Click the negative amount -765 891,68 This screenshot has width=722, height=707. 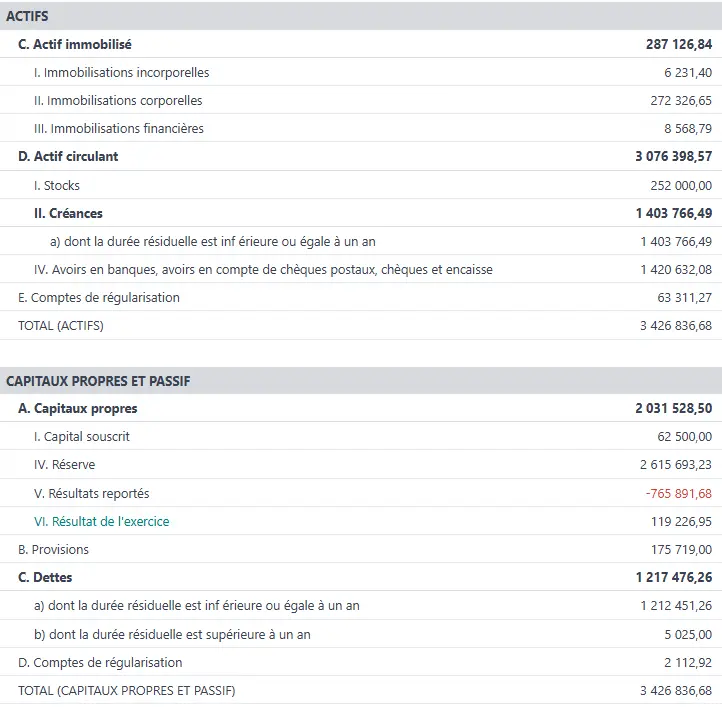[x=678, y=493]
